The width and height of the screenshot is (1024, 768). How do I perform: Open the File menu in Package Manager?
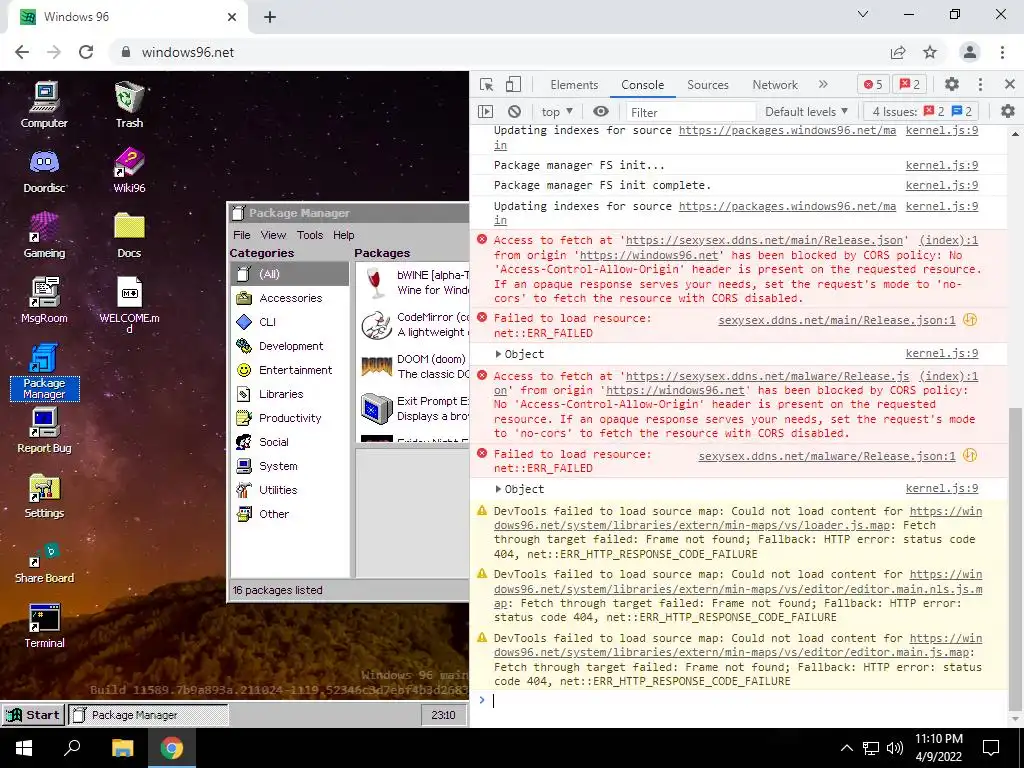point(242,235)
